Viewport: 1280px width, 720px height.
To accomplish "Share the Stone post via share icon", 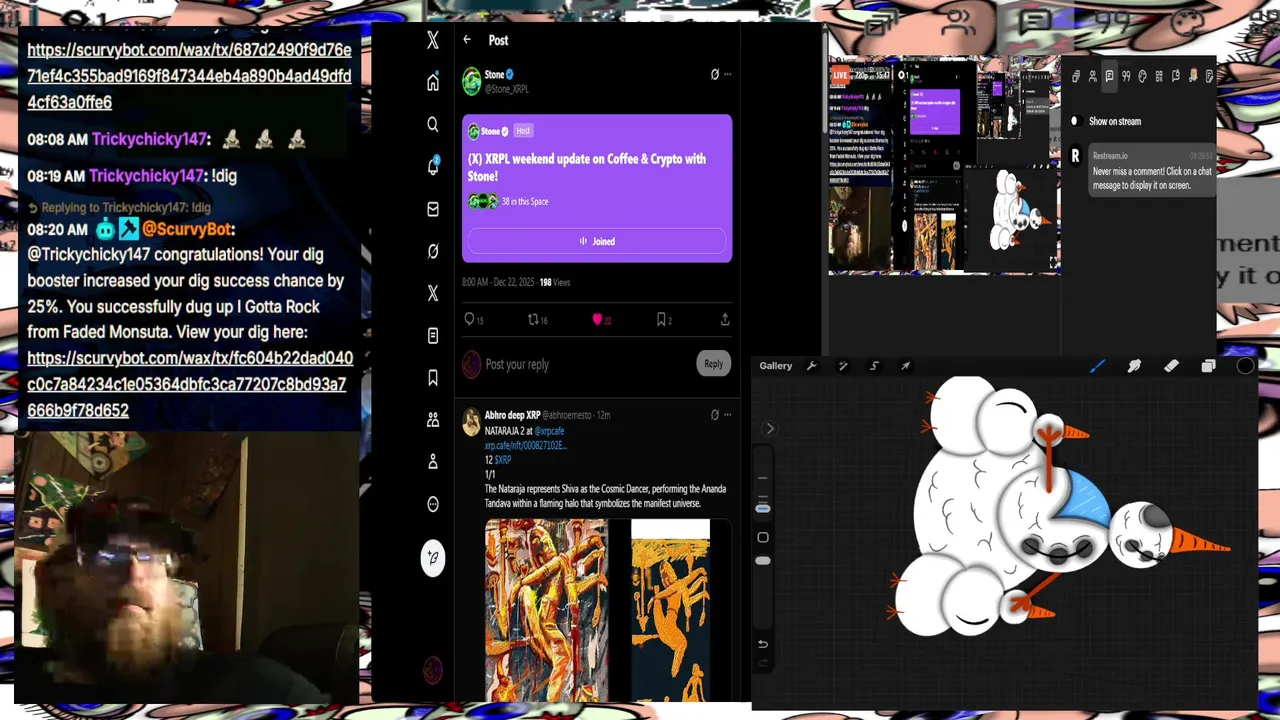I will click(725, 320).
